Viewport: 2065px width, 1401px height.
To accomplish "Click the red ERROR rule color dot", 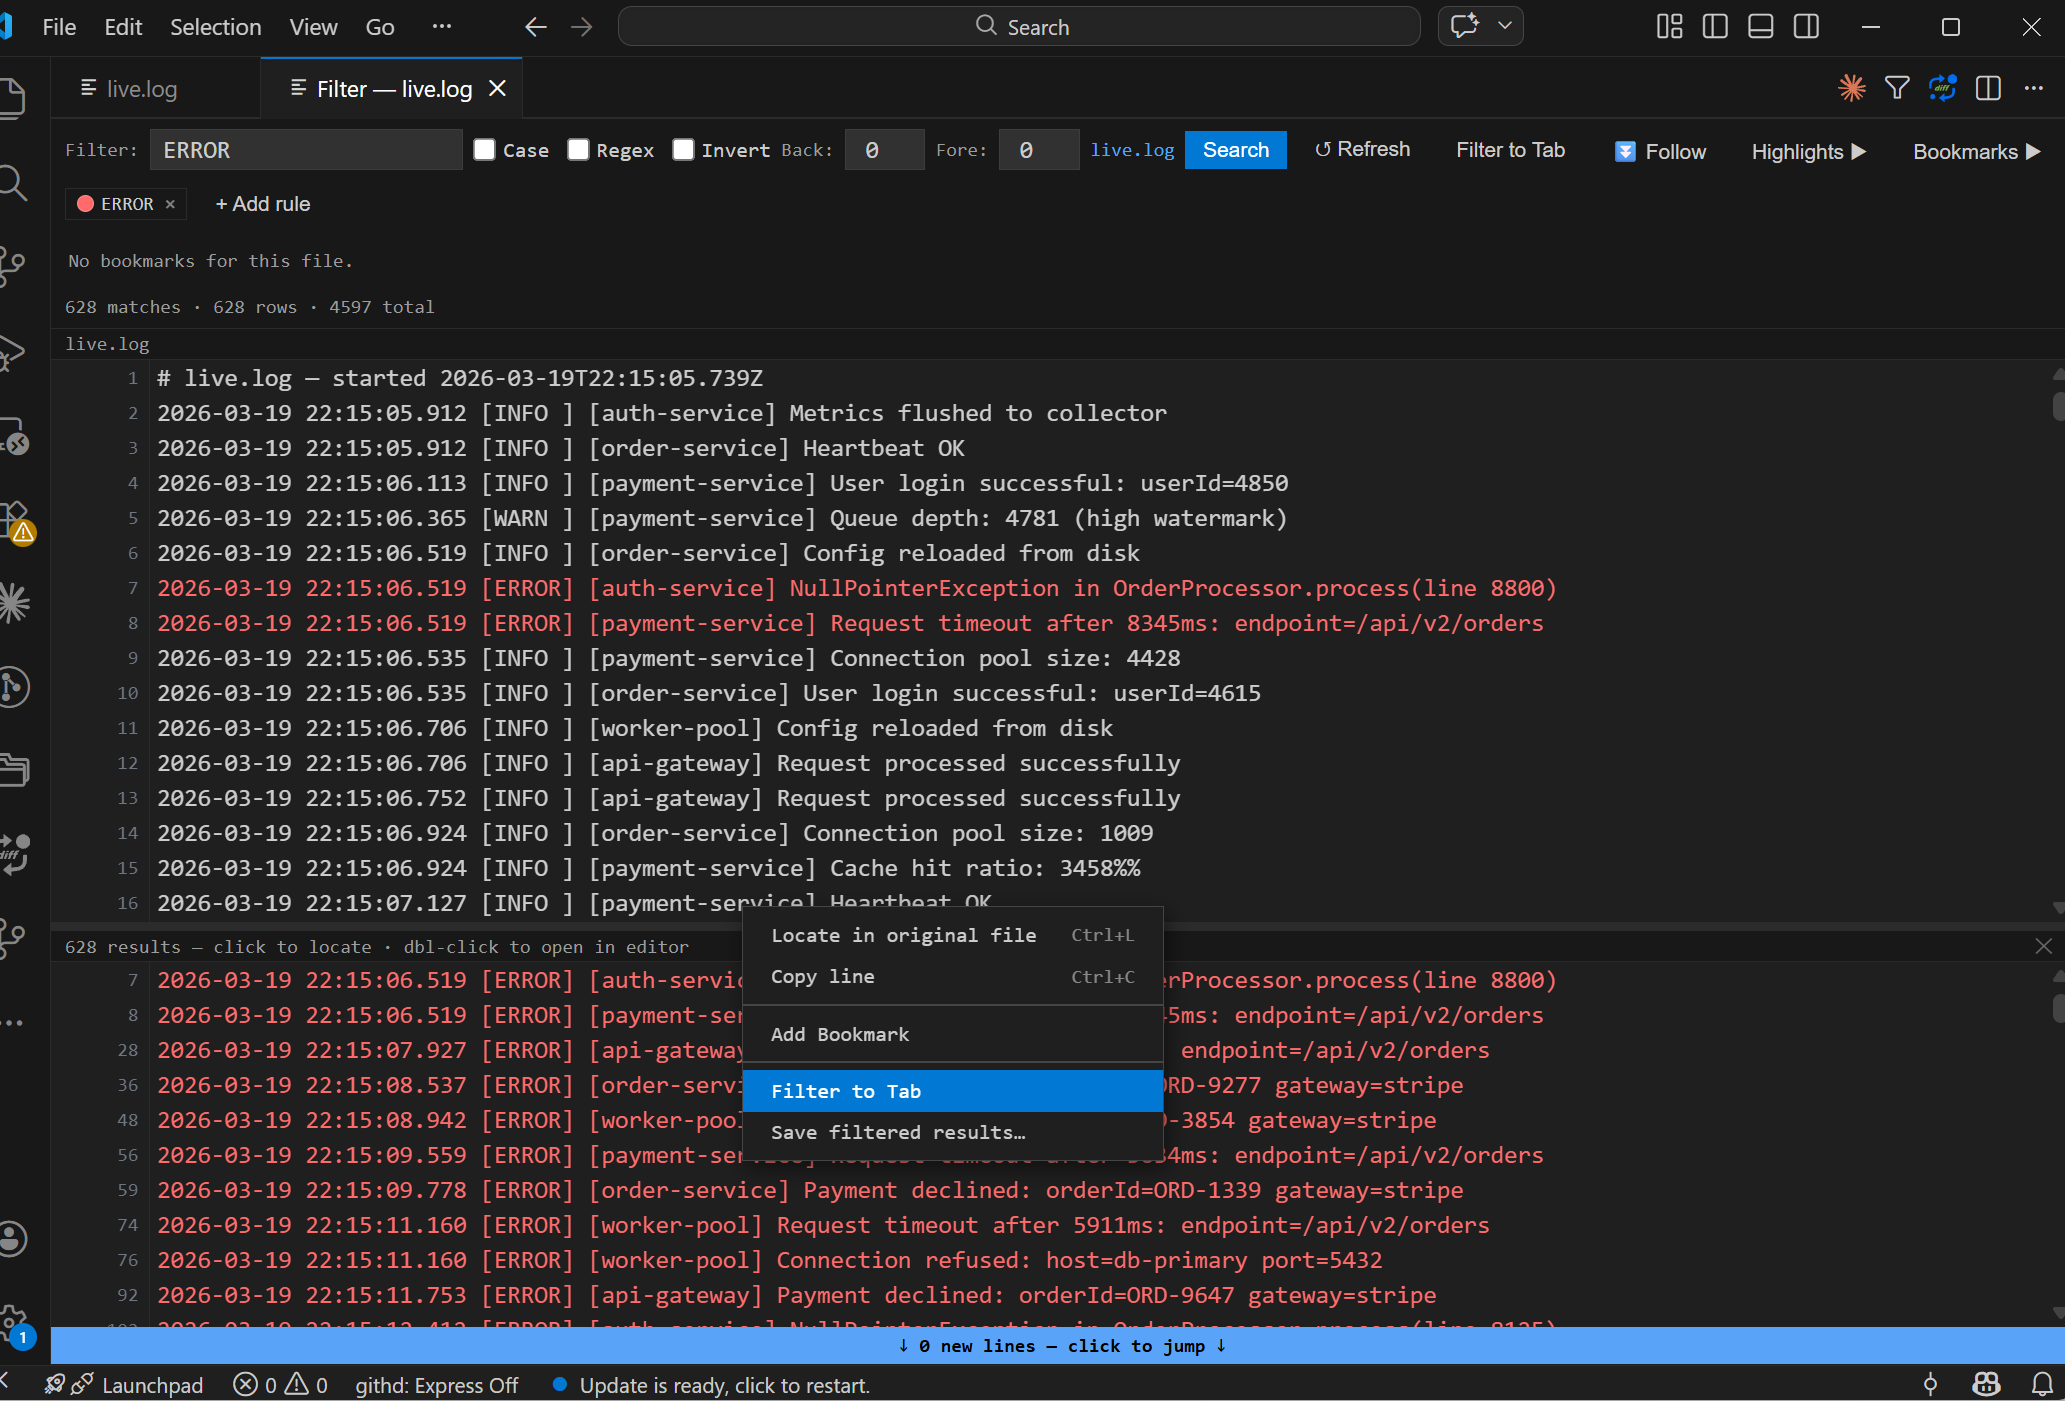I will [85, 204].
